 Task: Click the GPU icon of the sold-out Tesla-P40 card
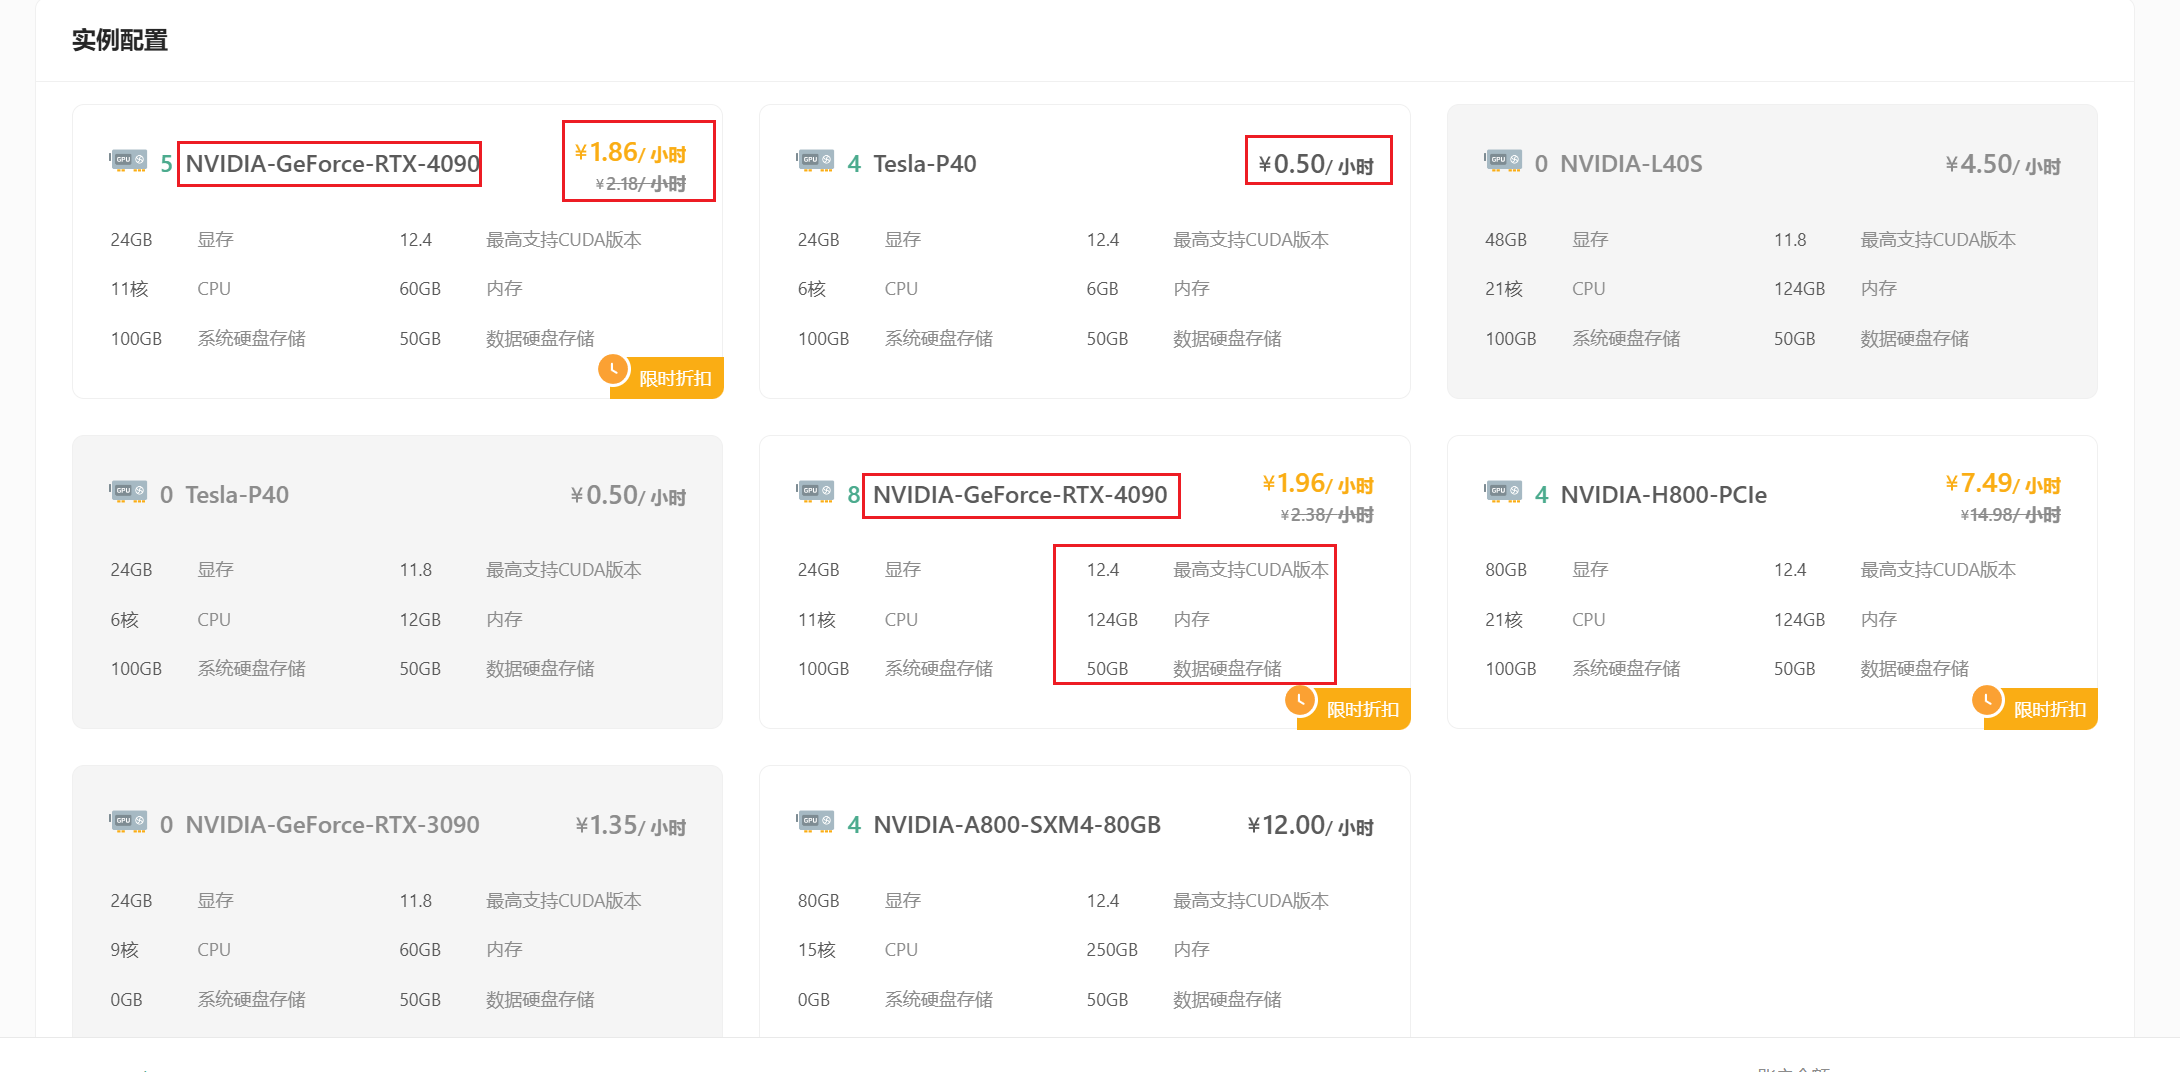pos(129,492)
